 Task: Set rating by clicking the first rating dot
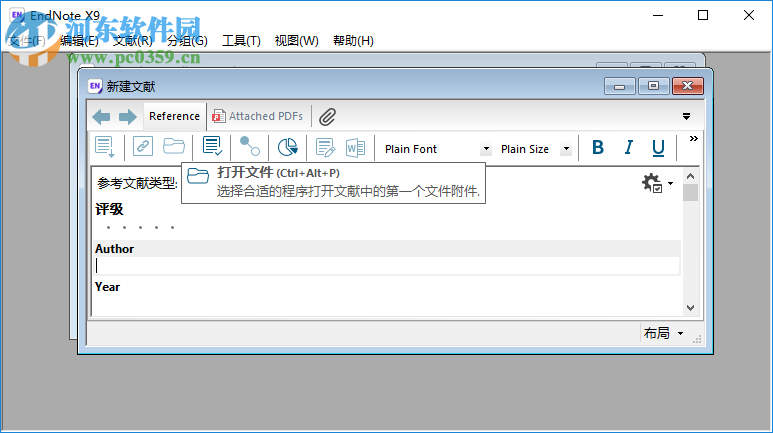pyautogui.click(x=108, y=227)
